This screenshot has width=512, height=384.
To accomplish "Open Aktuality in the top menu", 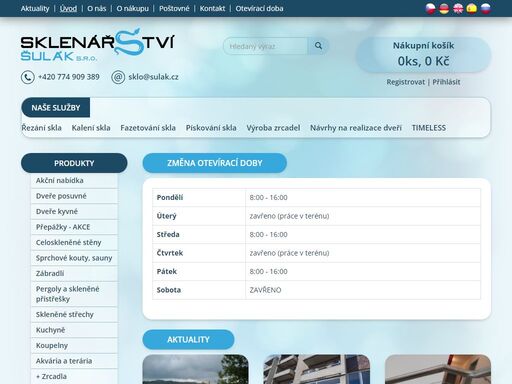I will coord(35,9).
